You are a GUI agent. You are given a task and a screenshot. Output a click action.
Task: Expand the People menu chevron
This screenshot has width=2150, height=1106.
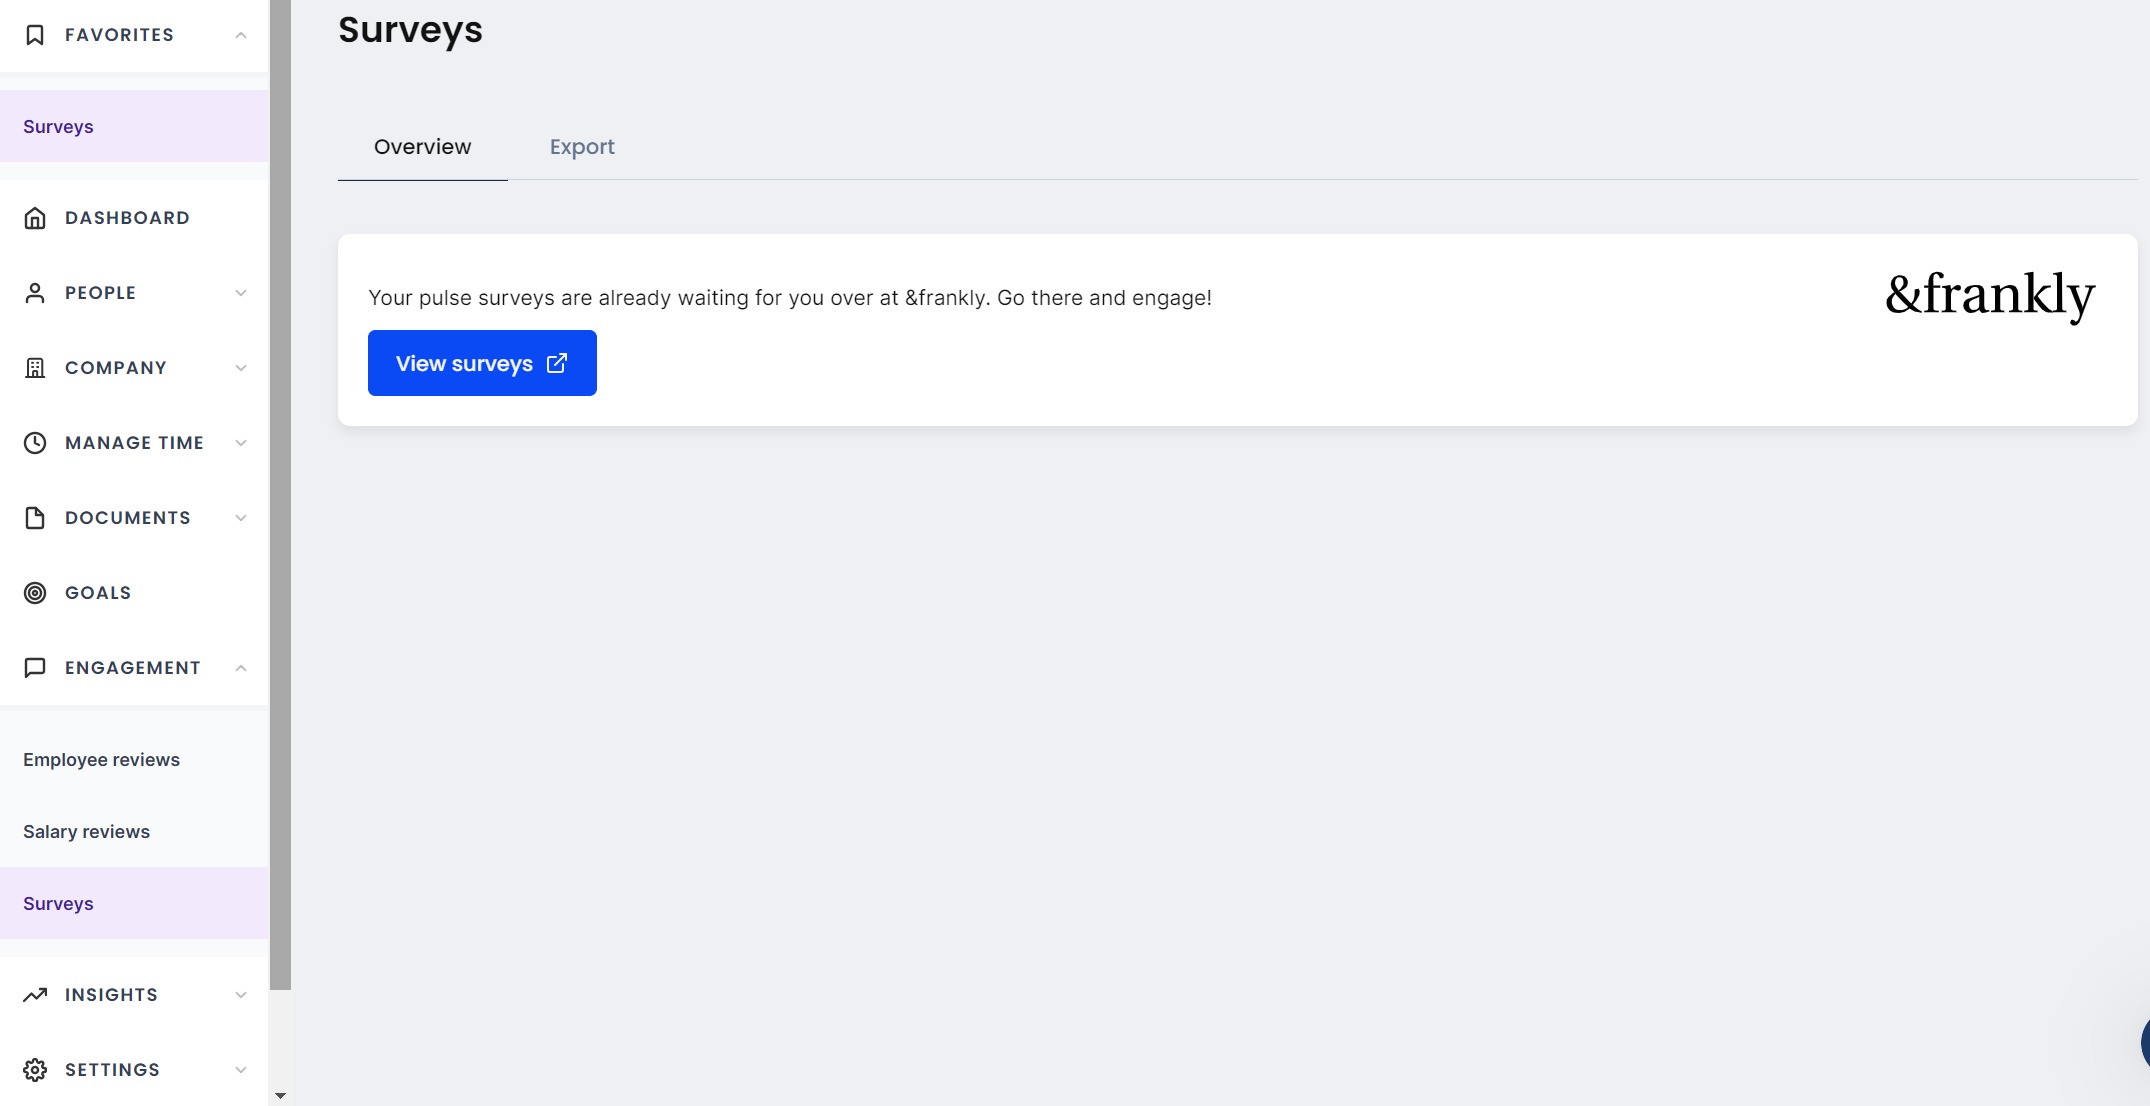tap(241, 293)
